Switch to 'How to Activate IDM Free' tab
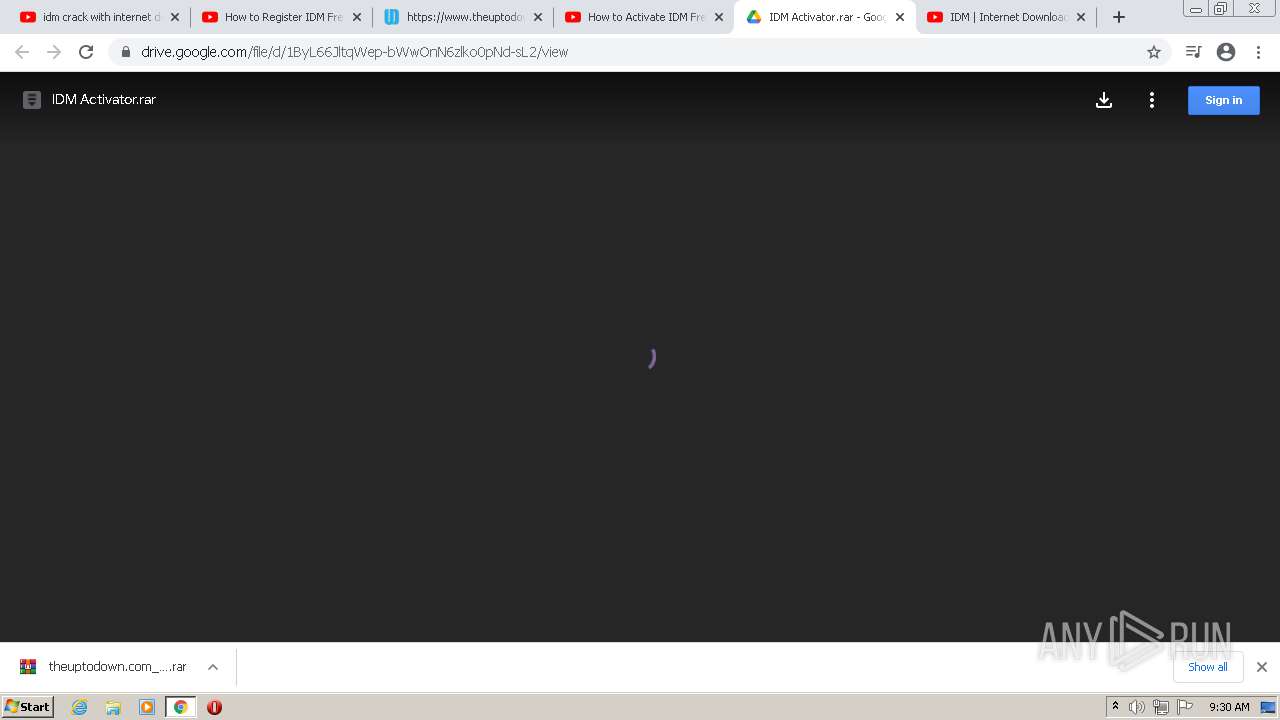The height and width of the screenshot is (720, 1280). (x=645, y=17)
